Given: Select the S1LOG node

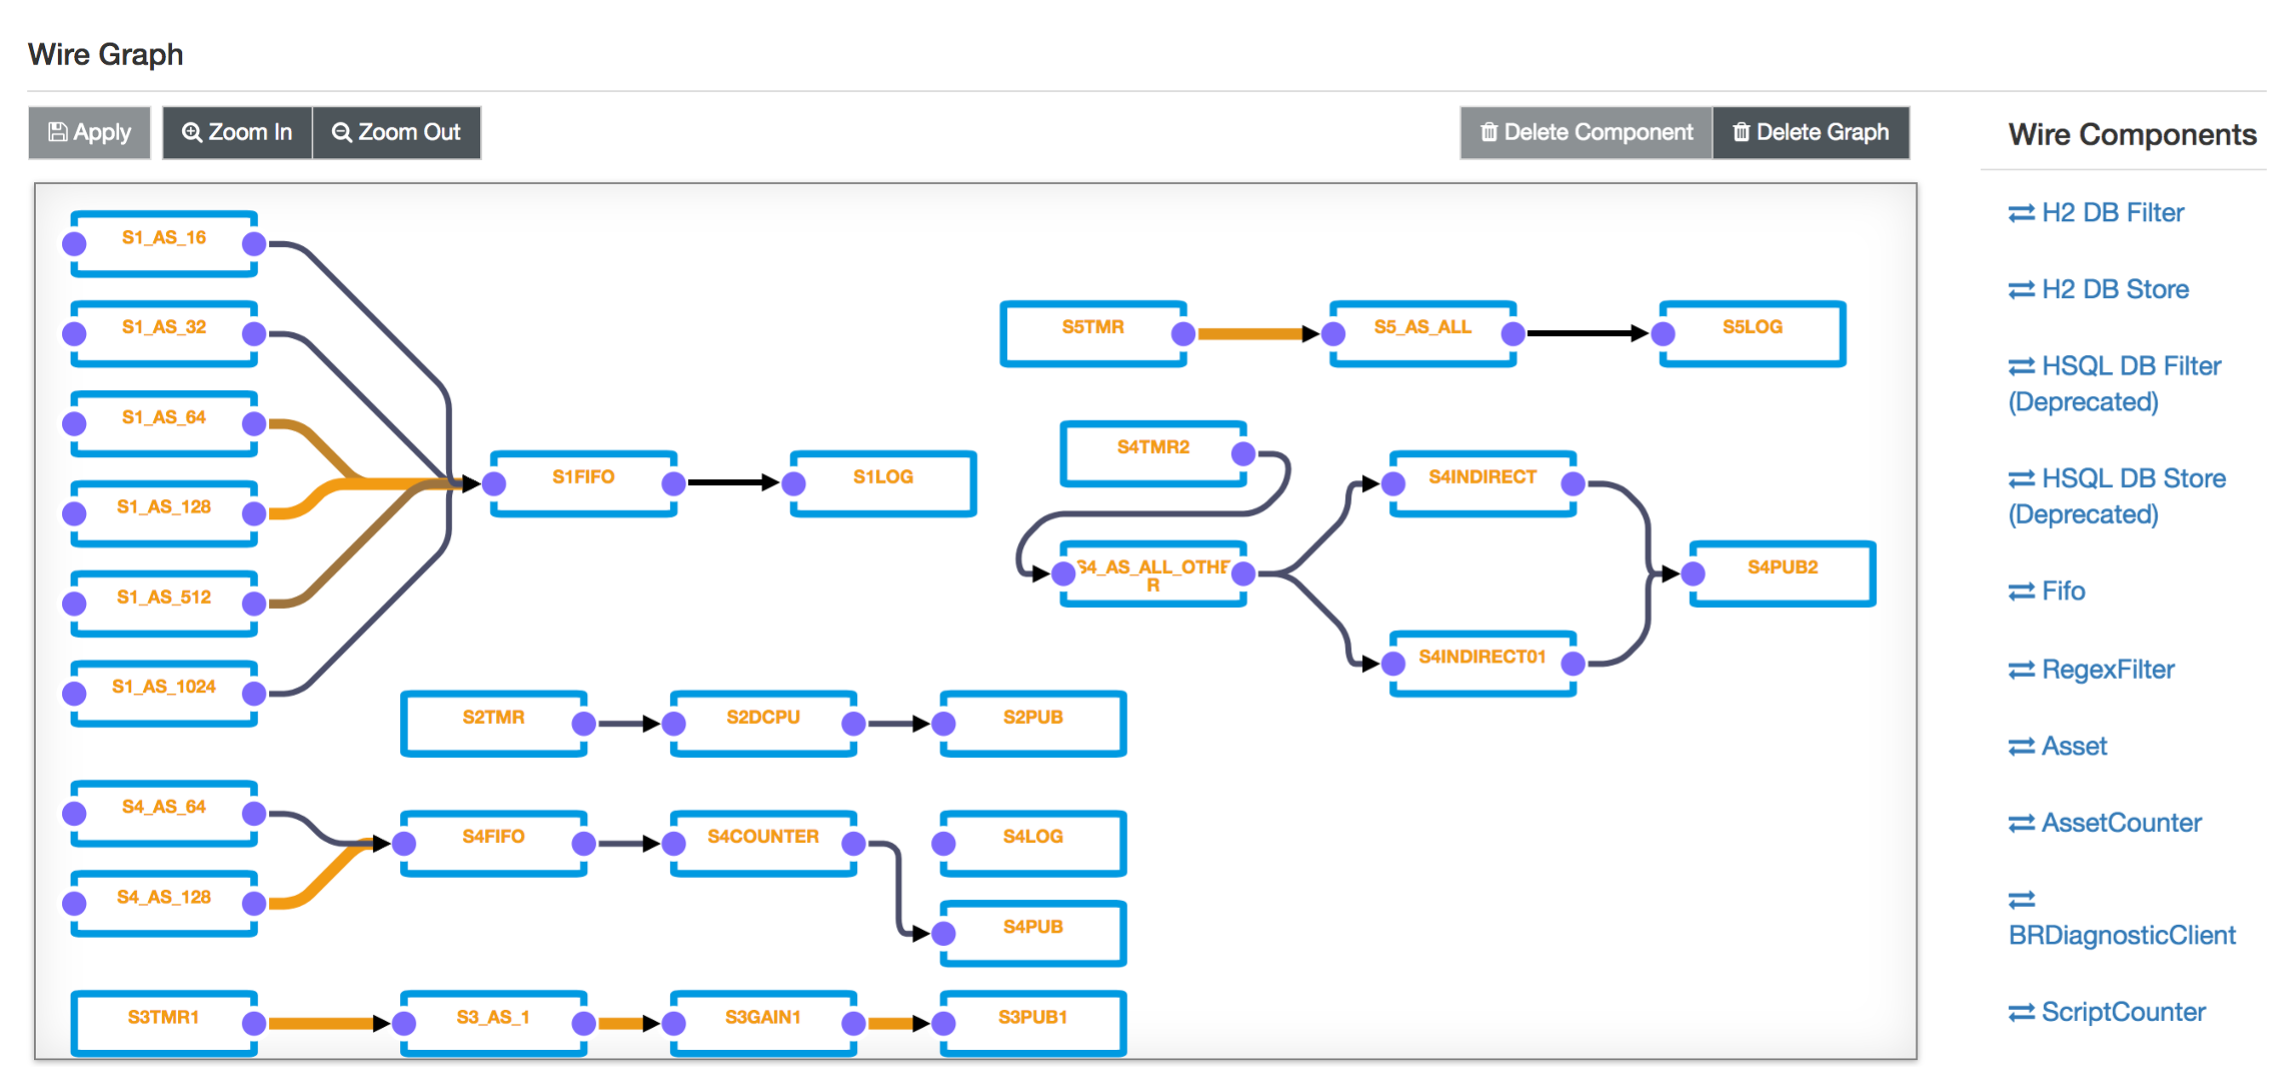Looking at the screenshot, I should (884, 483).
